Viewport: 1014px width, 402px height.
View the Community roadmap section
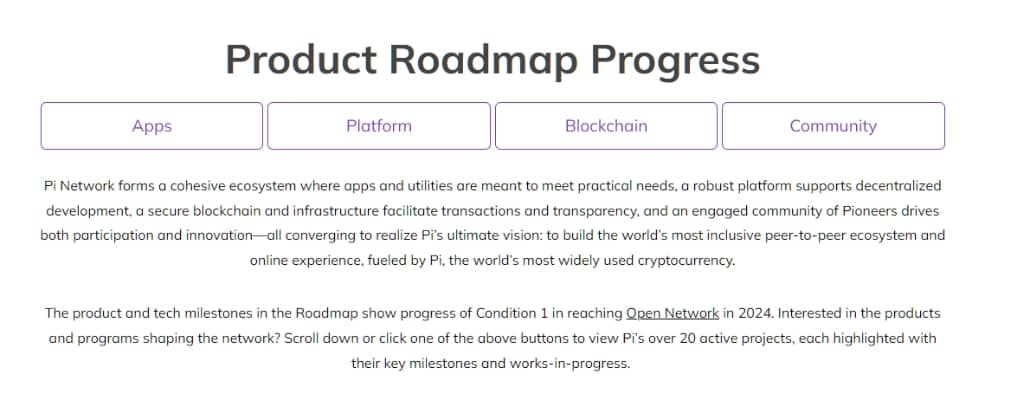(x=833, y=126)
